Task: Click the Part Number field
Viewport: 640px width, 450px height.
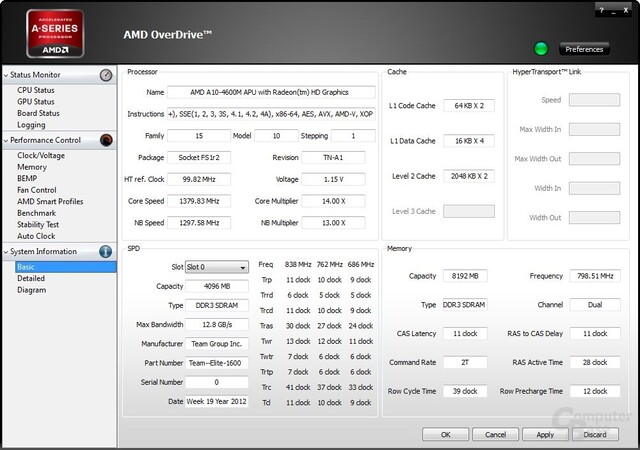Action: coord(217,363)
